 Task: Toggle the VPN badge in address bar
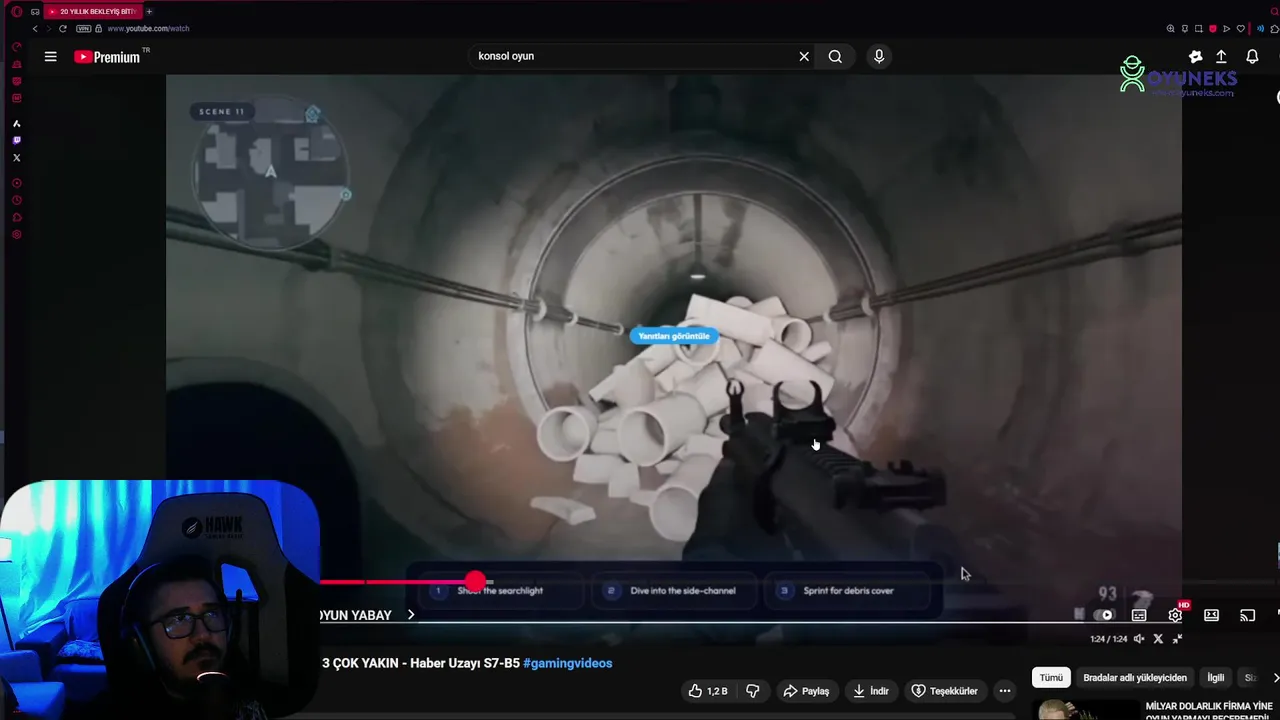[x=84, y=28]
